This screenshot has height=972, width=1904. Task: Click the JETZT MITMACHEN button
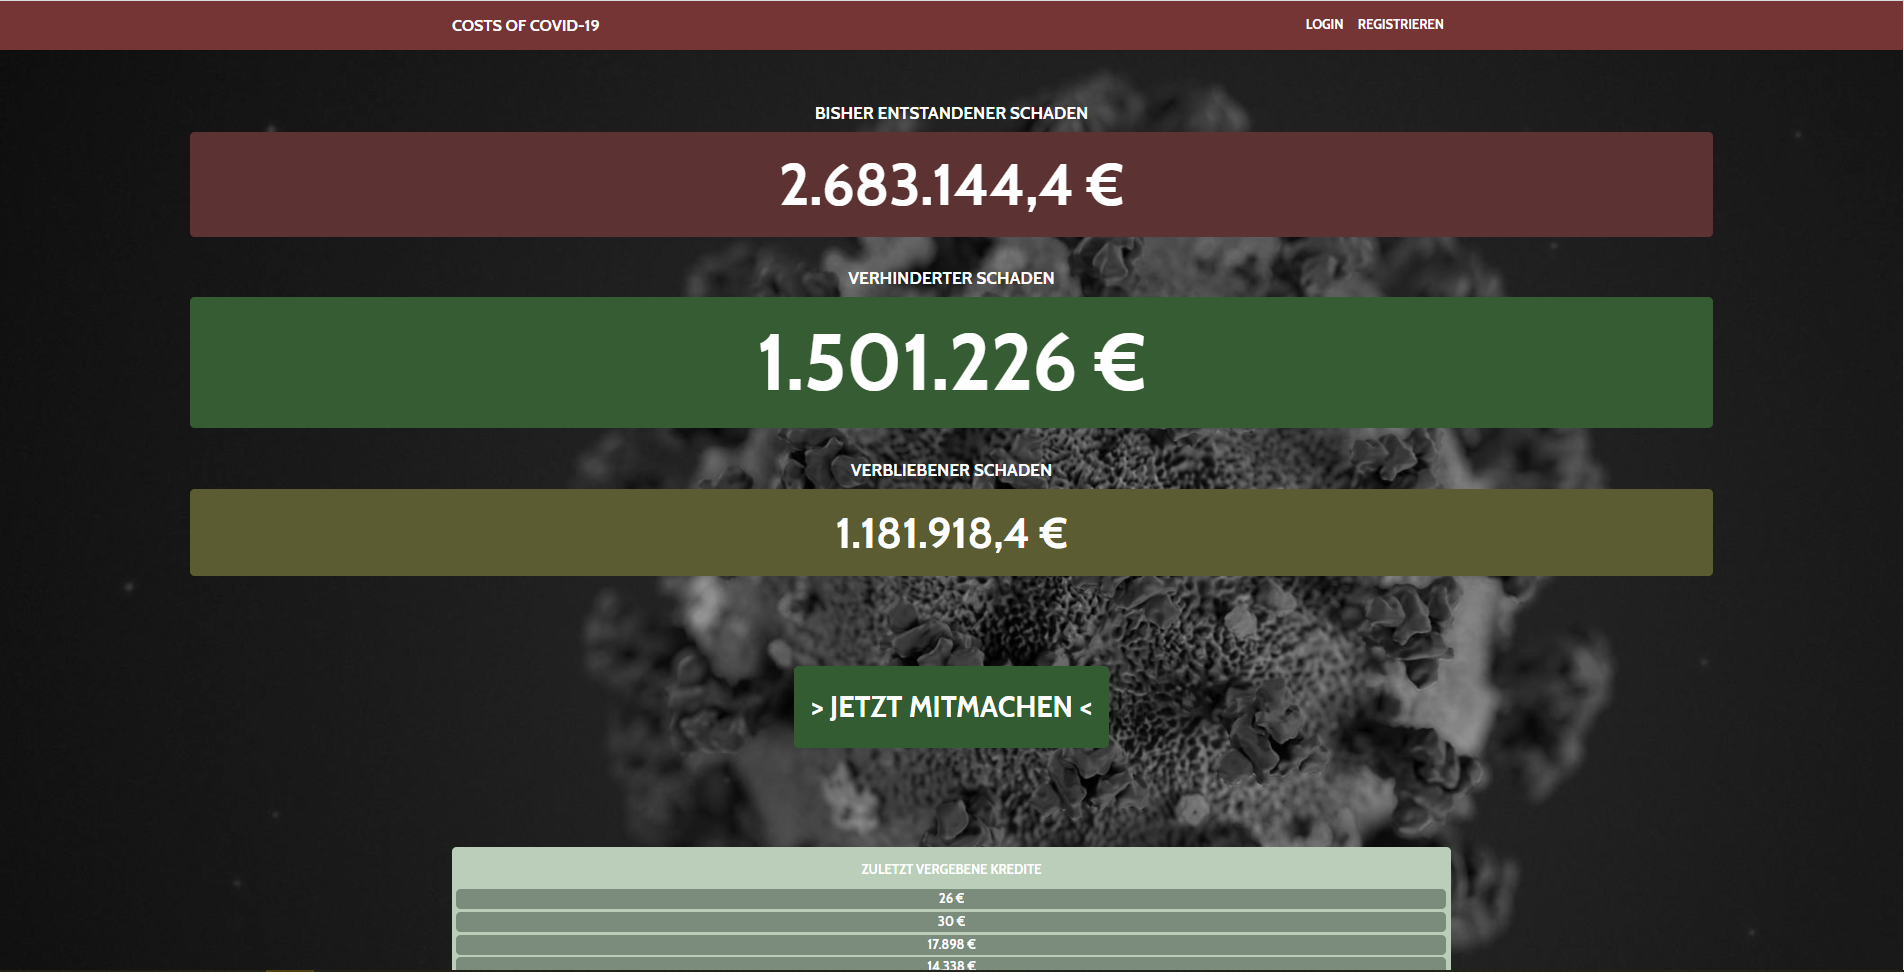[951, 707]
